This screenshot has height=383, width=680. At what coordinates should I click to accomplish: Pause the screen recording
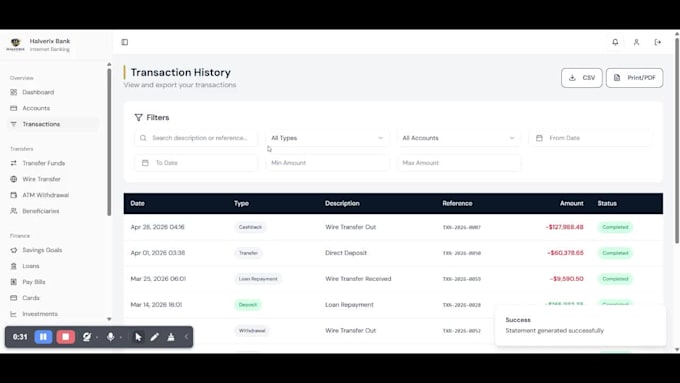[x=43, y=337]
